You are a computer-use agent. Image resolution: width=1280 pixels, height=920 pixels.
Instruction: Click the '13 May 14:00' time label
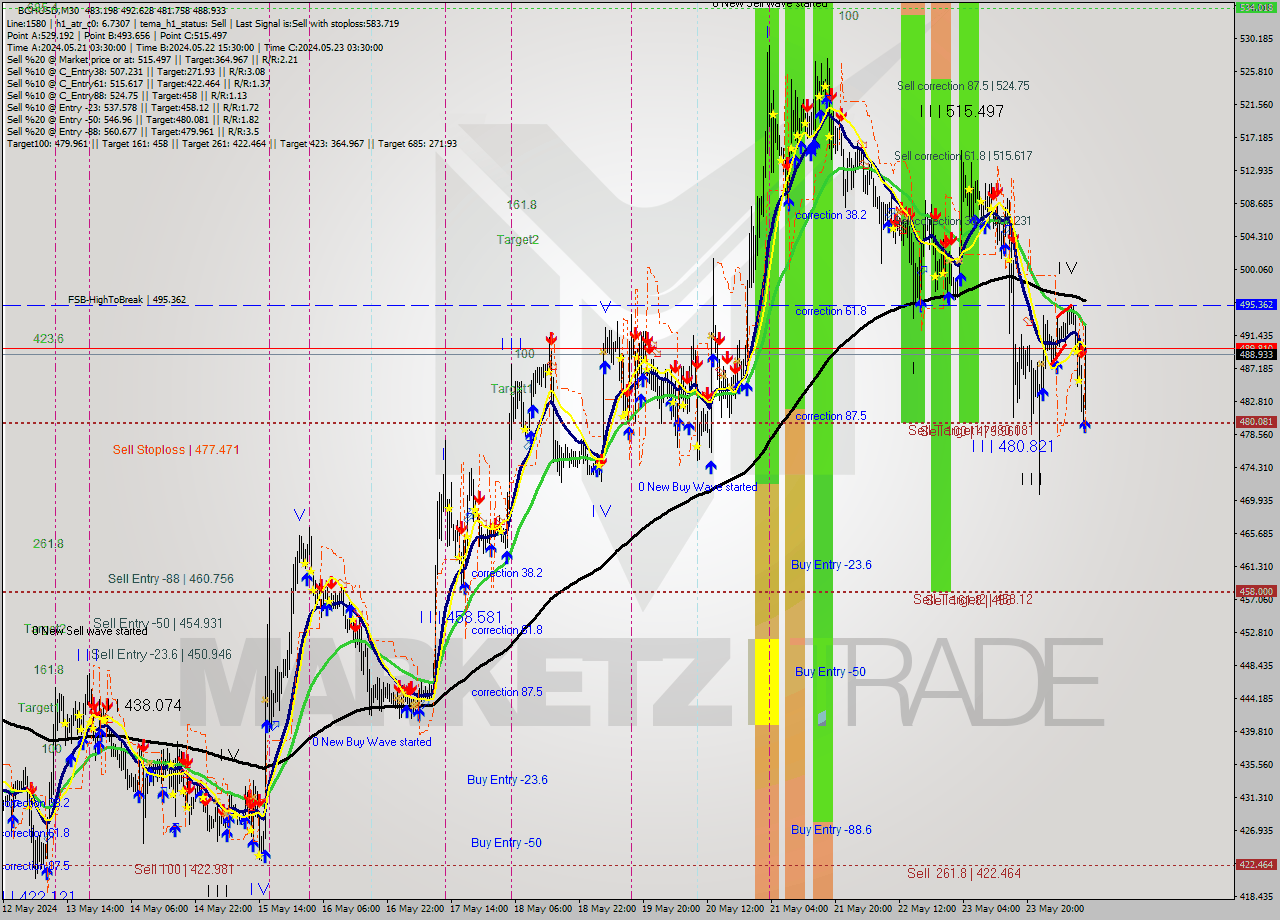click(96, 909)
